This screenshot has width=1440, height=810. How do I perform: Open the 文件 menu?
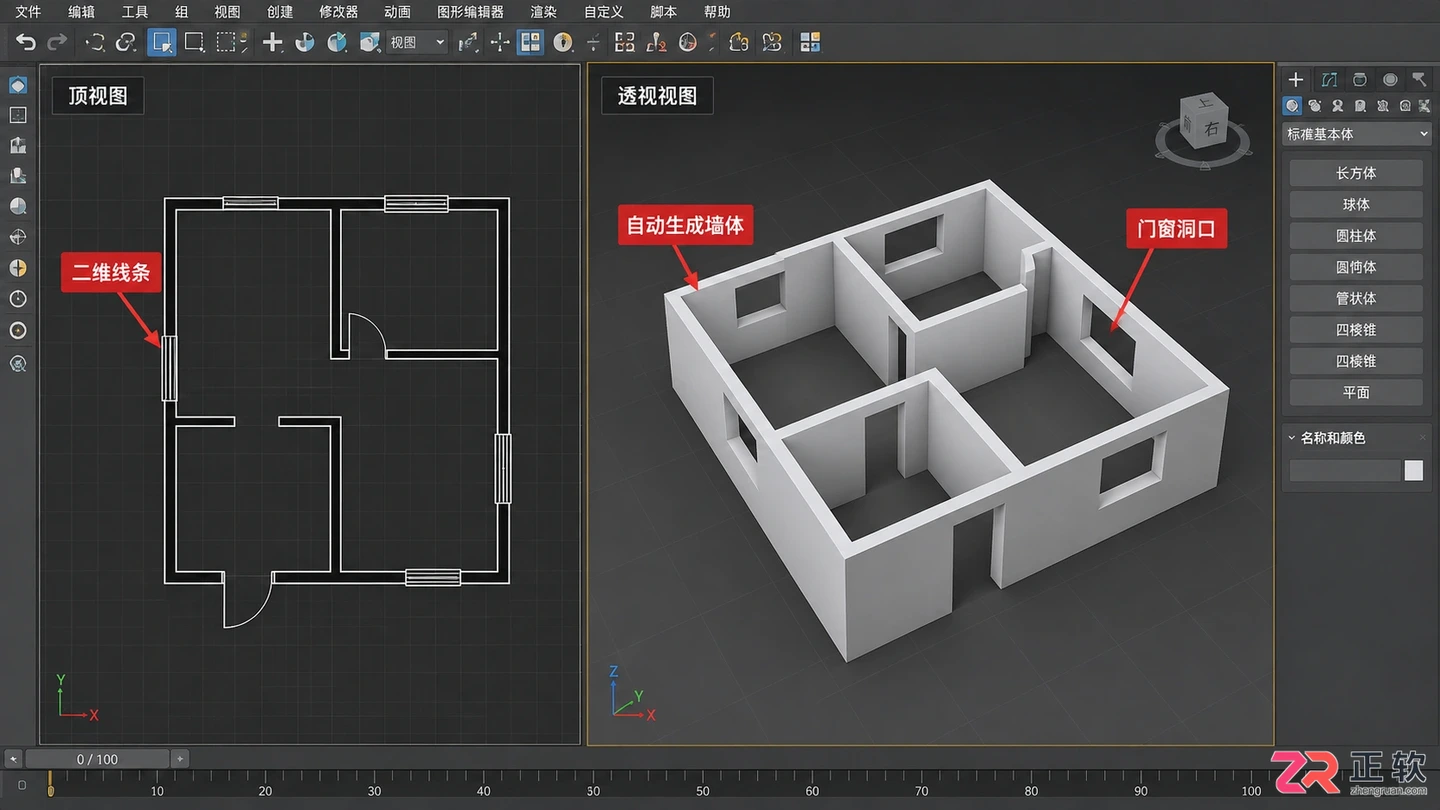click(x=28, y=12)
